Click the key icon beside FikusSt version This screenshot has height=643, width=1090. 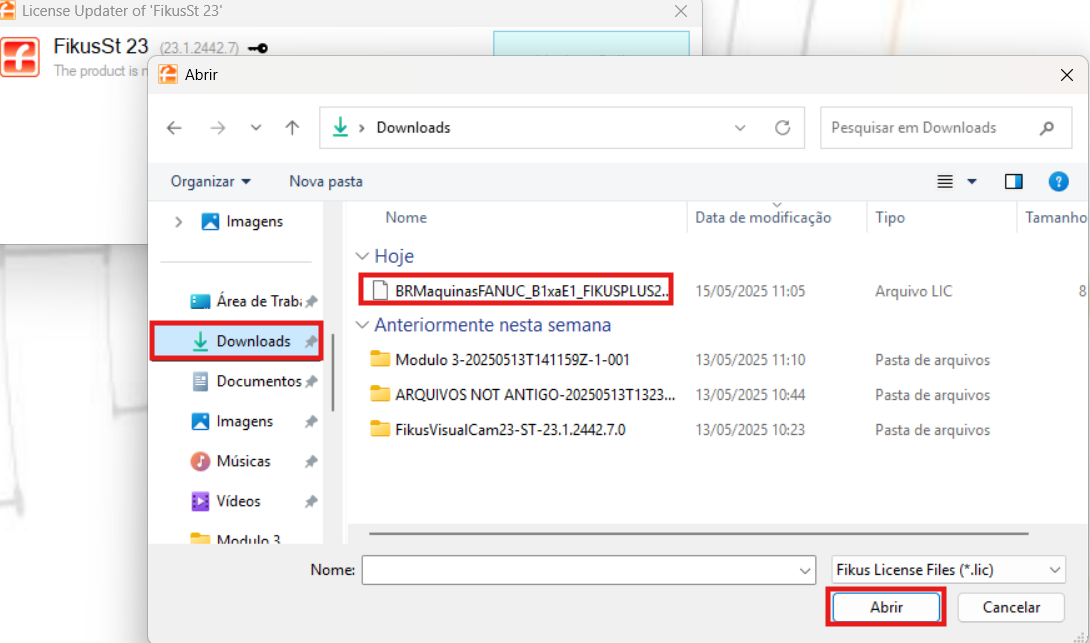(x=258, y=49)
